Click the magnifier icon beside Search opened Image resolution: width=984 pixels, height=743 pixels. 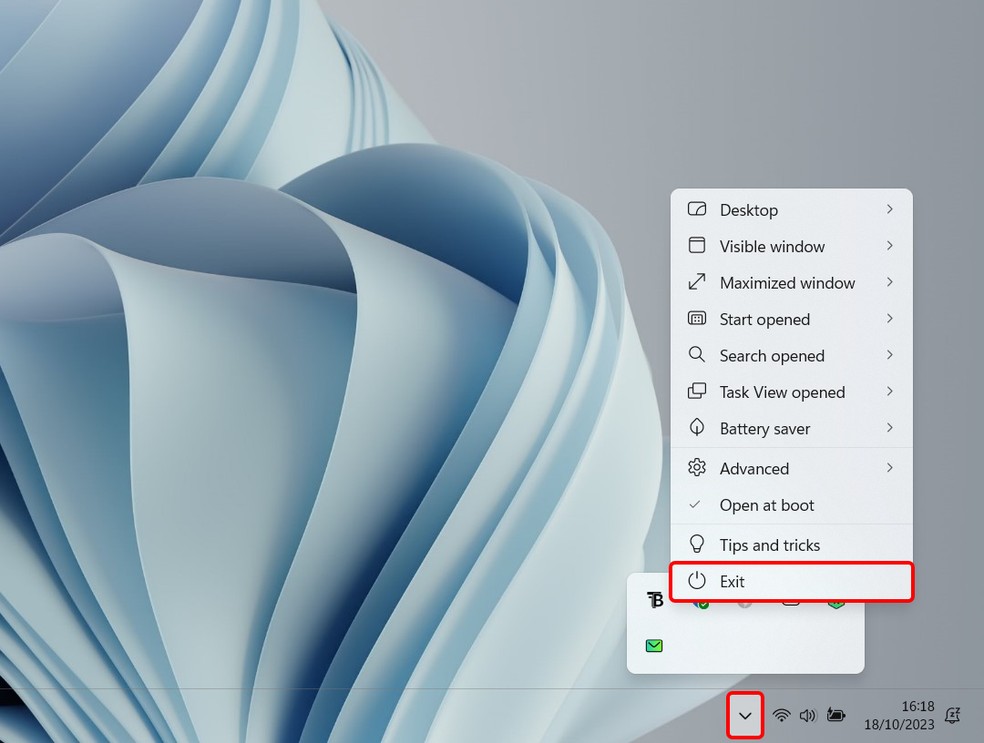(697, 355)
